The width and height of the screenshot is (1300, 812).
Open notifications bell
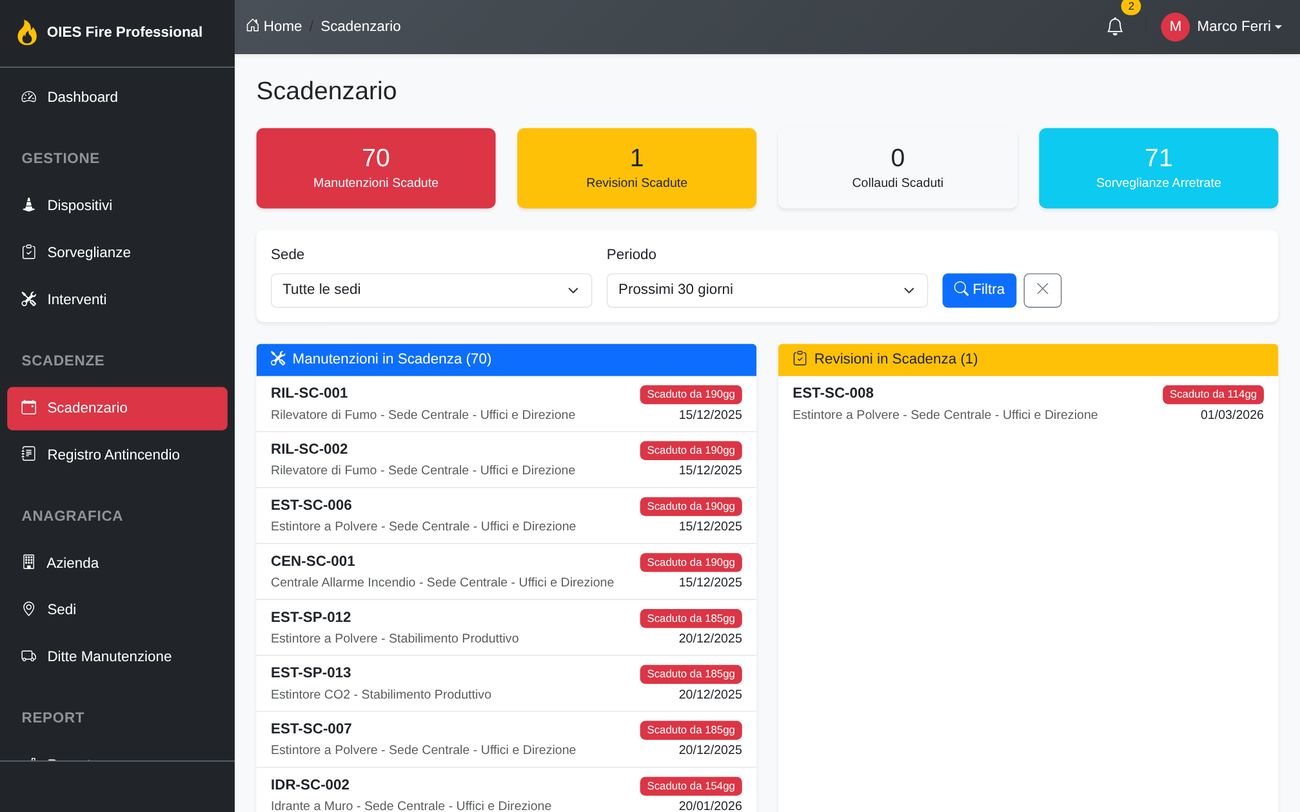(1115, 27)
